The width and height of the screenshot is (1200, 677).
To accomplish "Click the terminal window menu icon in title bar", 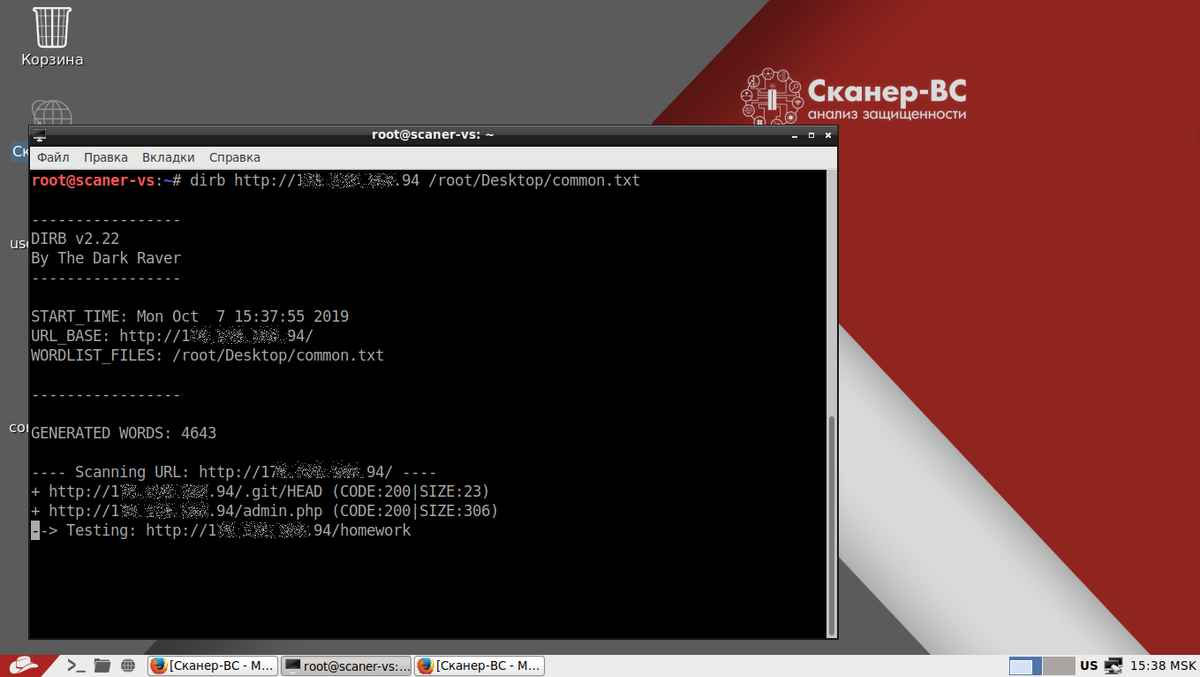I will point(38,135).
